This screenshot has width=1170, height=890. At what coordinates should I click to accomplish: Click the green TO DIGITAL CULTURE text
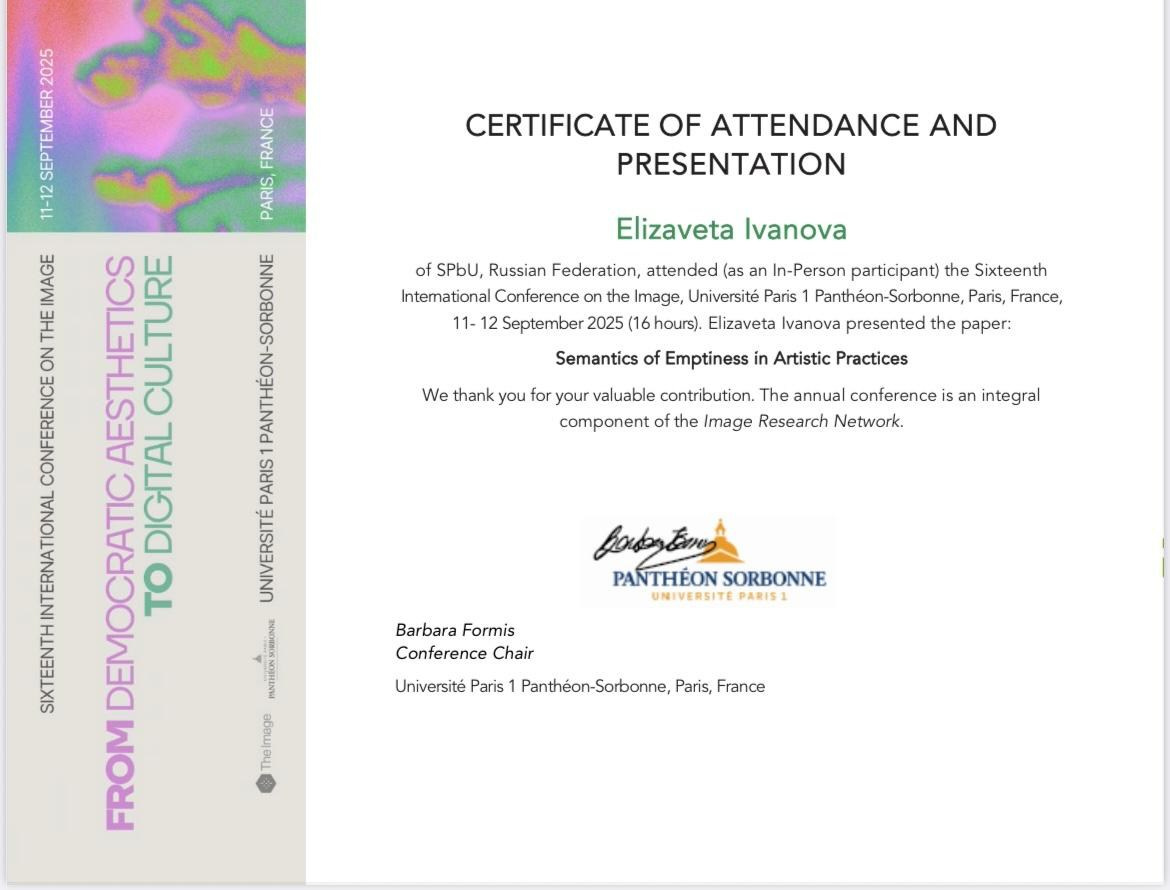pos(159,435)
